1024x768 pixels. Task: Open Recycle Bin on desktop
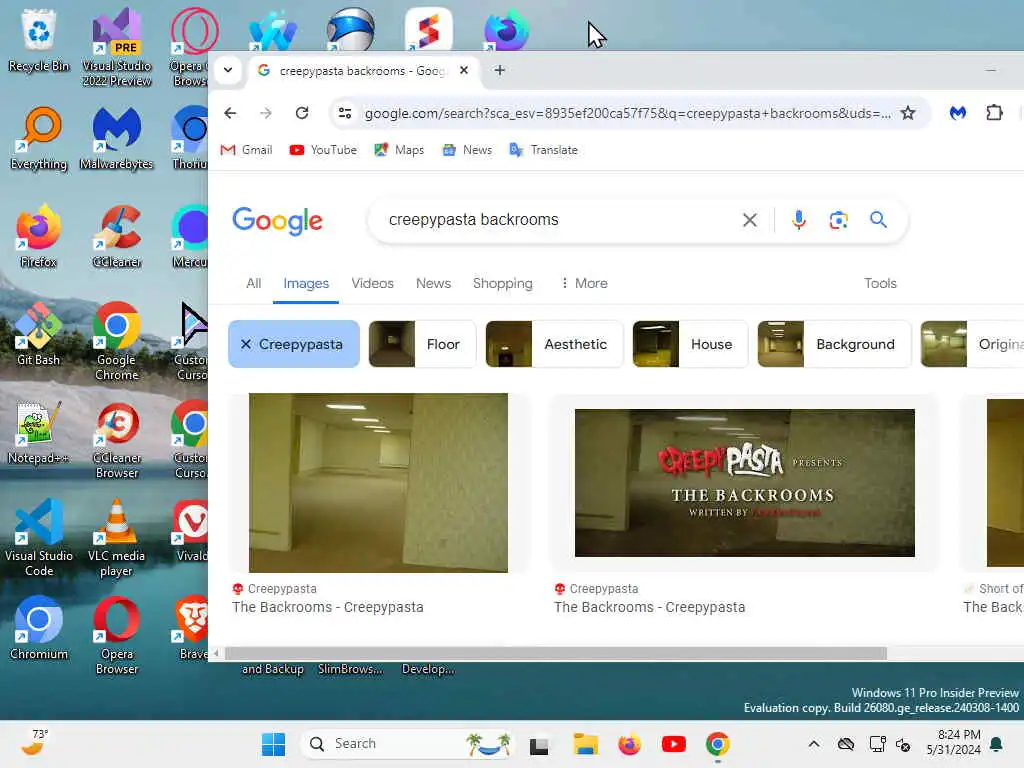(39, 40)
